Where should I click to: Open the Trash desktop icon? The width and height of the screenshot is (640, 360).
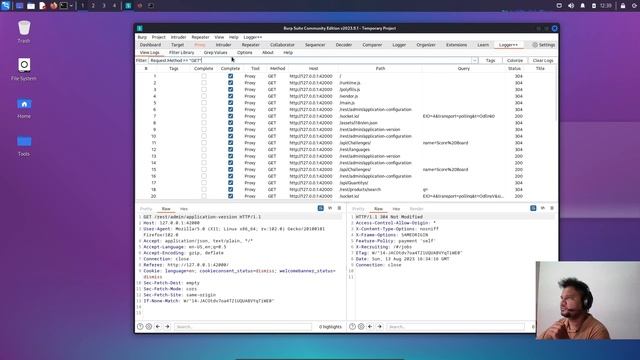click(x=24, y=32)
